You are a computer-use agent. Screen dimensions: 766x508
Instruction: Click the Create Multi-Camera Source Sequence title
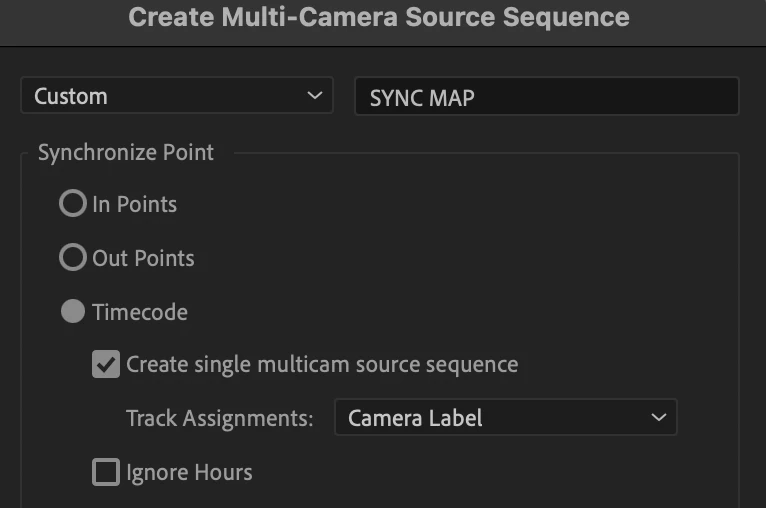(379, 17)
